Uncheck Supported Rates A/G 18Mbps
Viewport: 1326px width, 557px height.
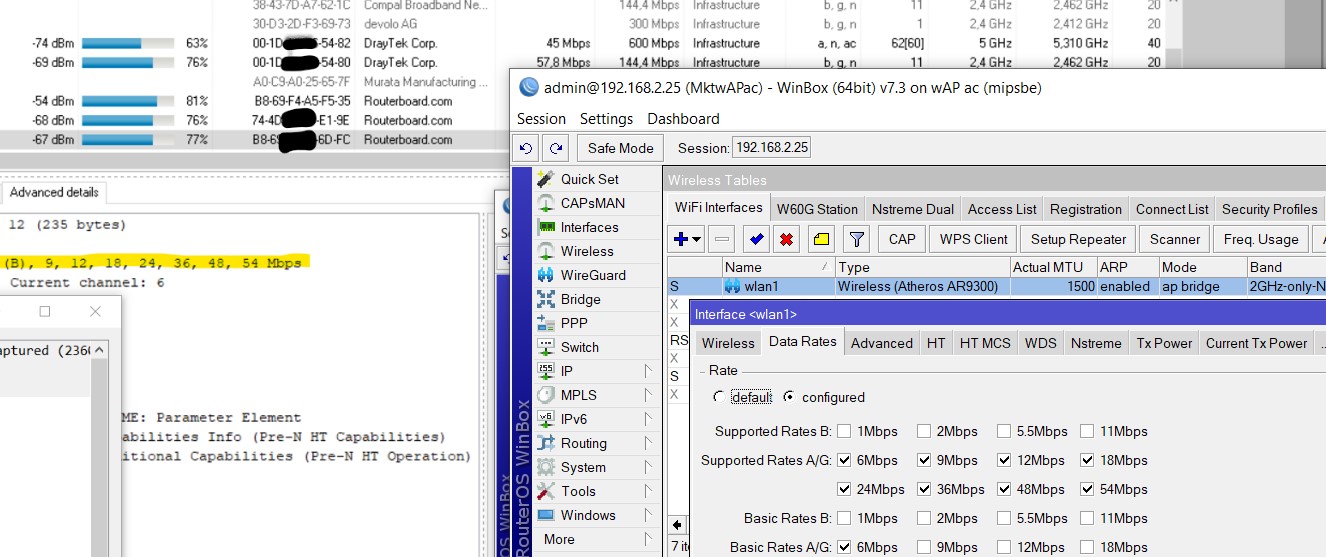pyautogui.click(x=1087, y=461)
